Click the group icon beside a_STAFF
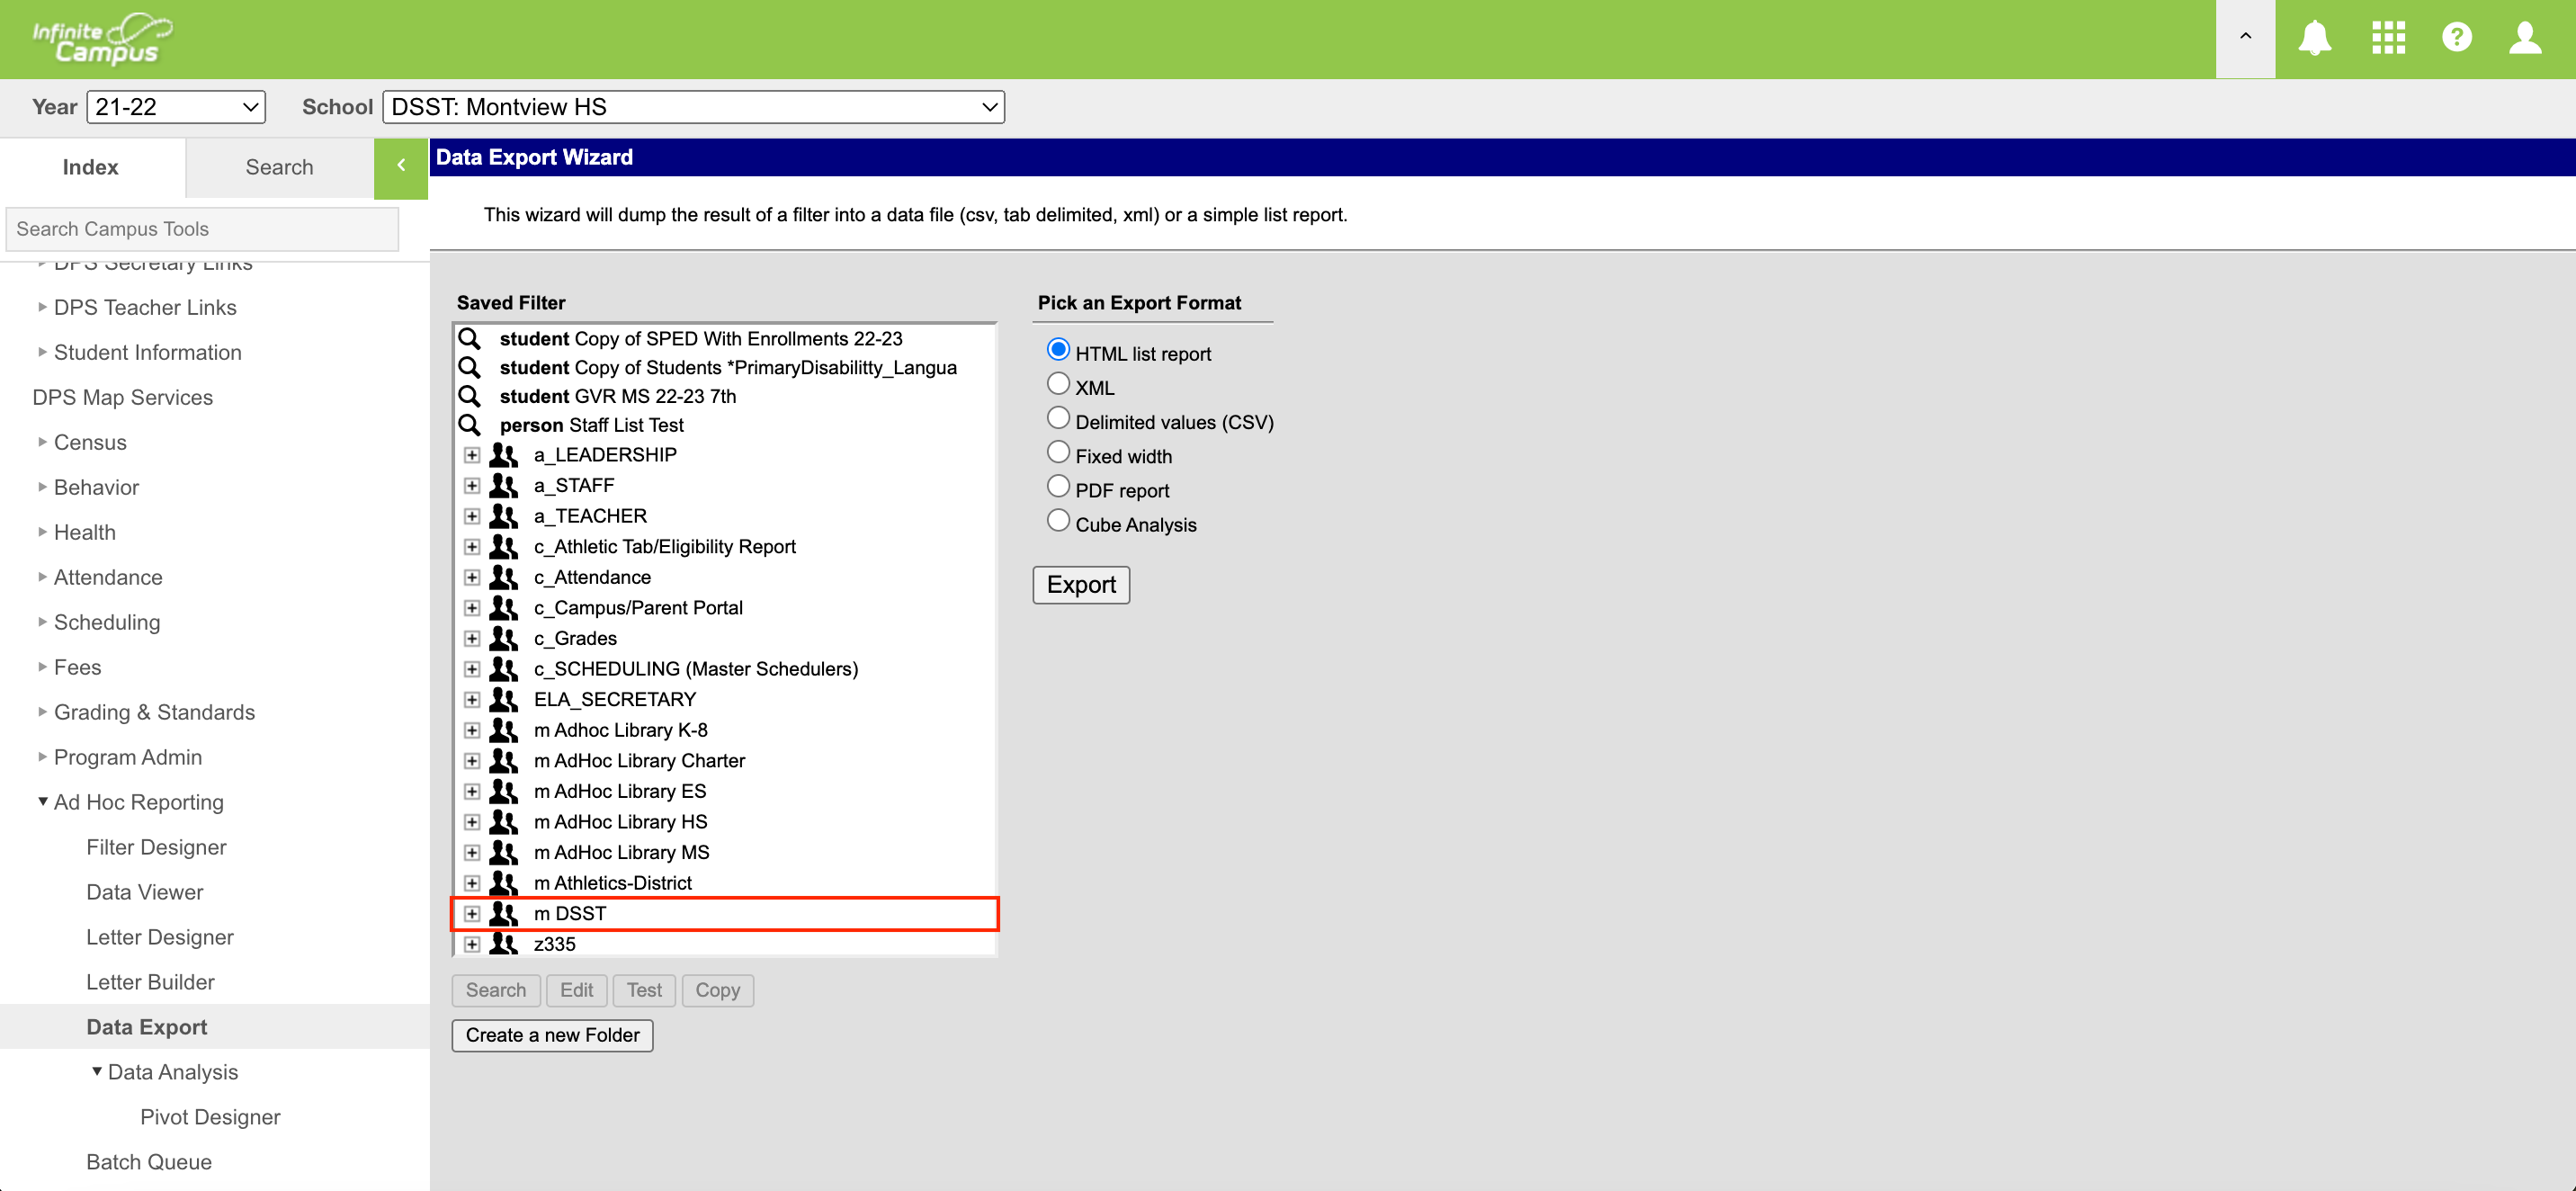 point(504,486)
